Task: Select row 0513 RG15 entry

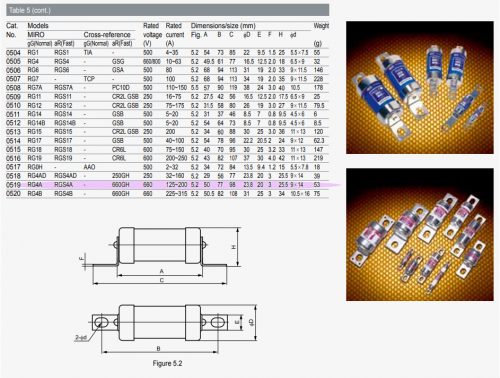Action: [167, 132]
